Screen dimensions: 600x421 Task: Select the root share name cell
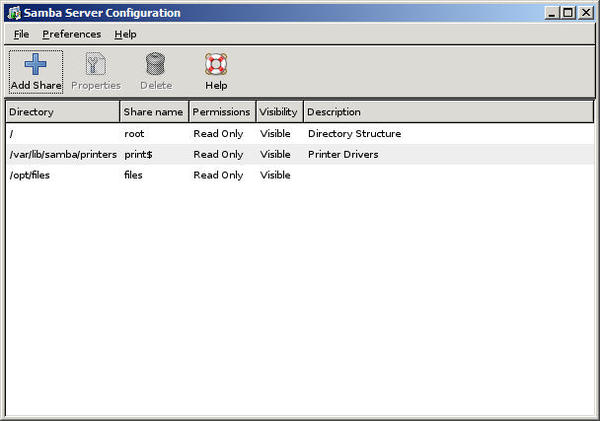[134, 134]
